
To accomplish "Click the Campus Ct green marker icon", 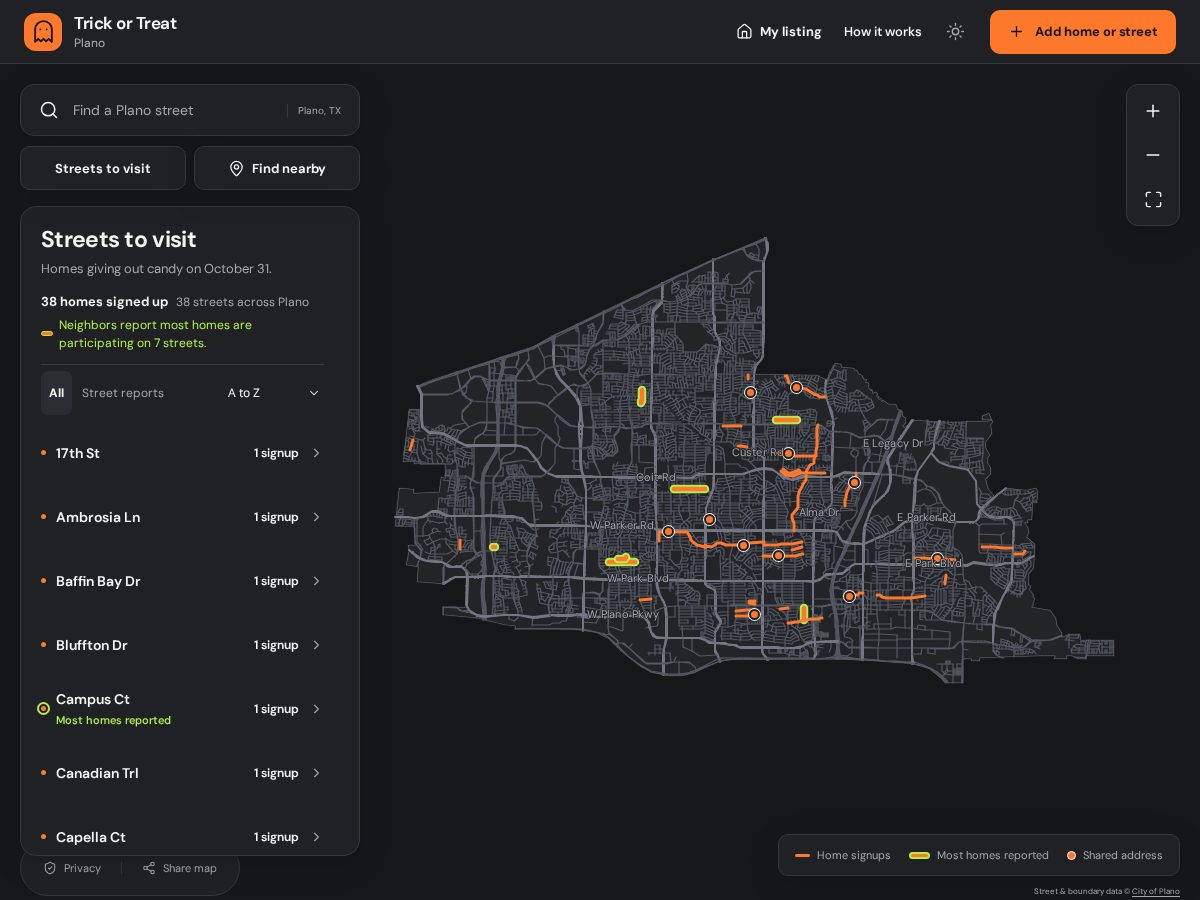I will pos(43,709).
